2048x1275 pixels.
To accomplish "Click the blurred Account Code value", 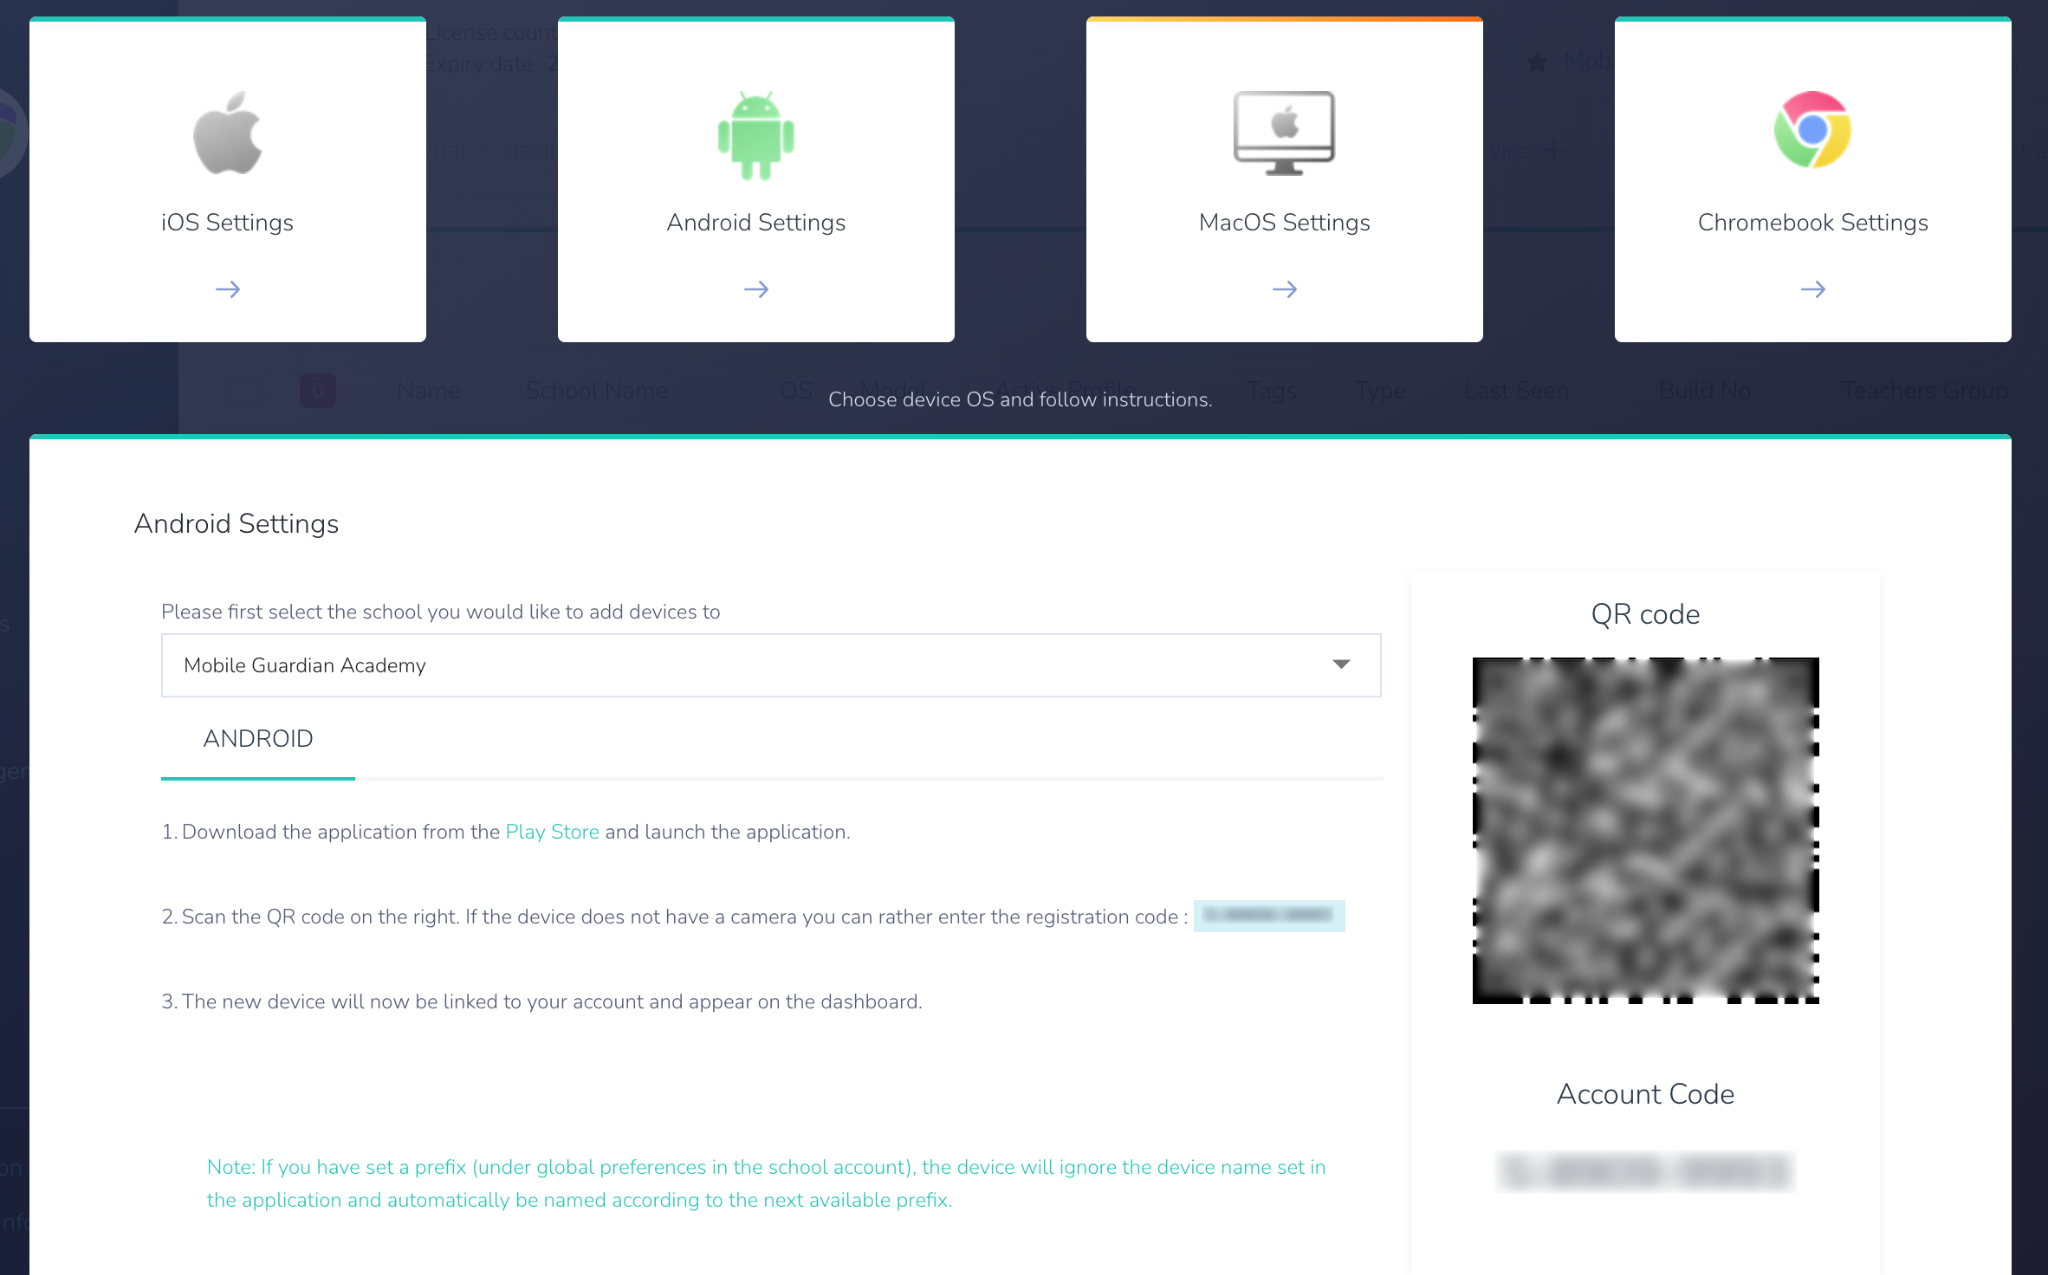I will point(1645,1171).
